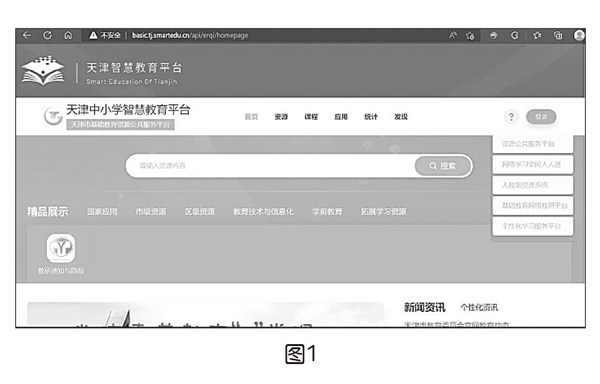Open 网络学习空间人人通 link
The width and height of the screenshot is (600, 384).
(533, 164)
